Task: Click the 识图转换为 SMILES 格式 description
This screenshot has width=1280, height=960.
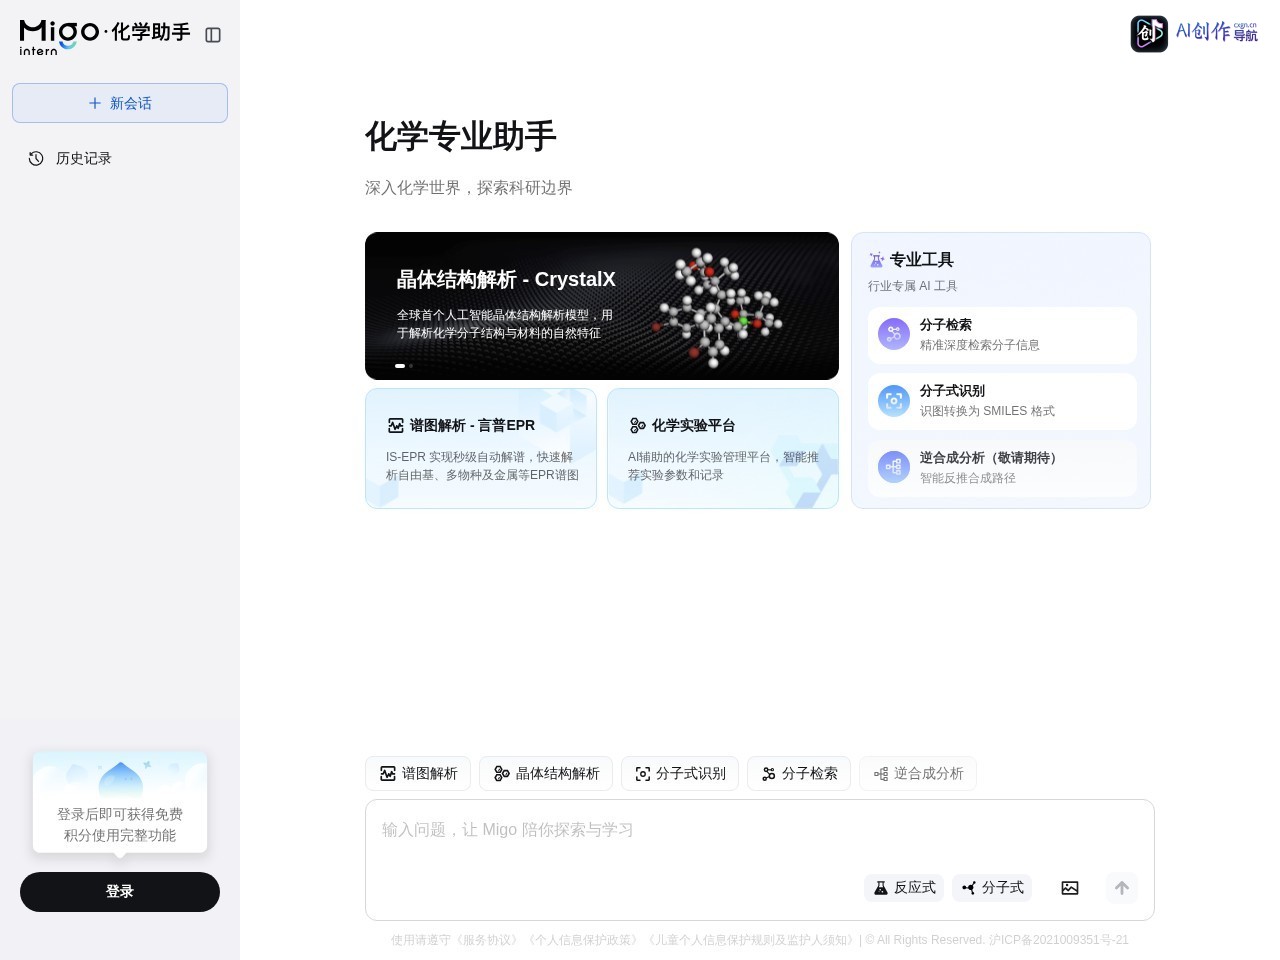Action: tap(987, 411)
